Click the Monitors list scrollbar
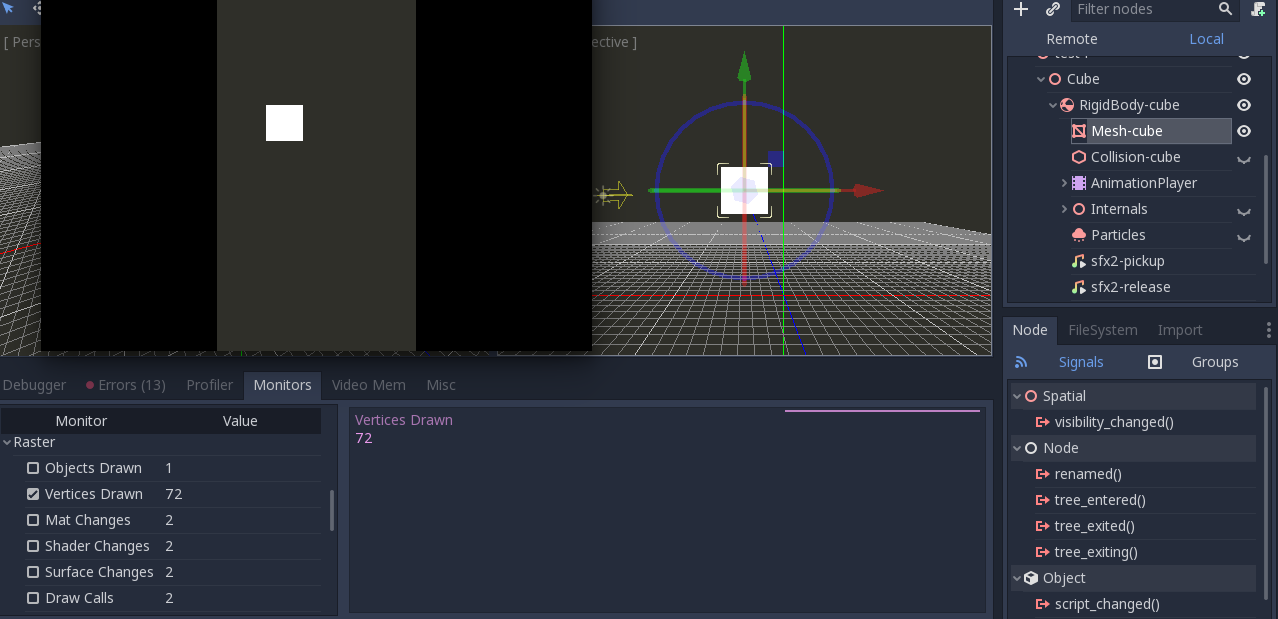This screenshot has width=1278, height=619. tap(332, 510)
